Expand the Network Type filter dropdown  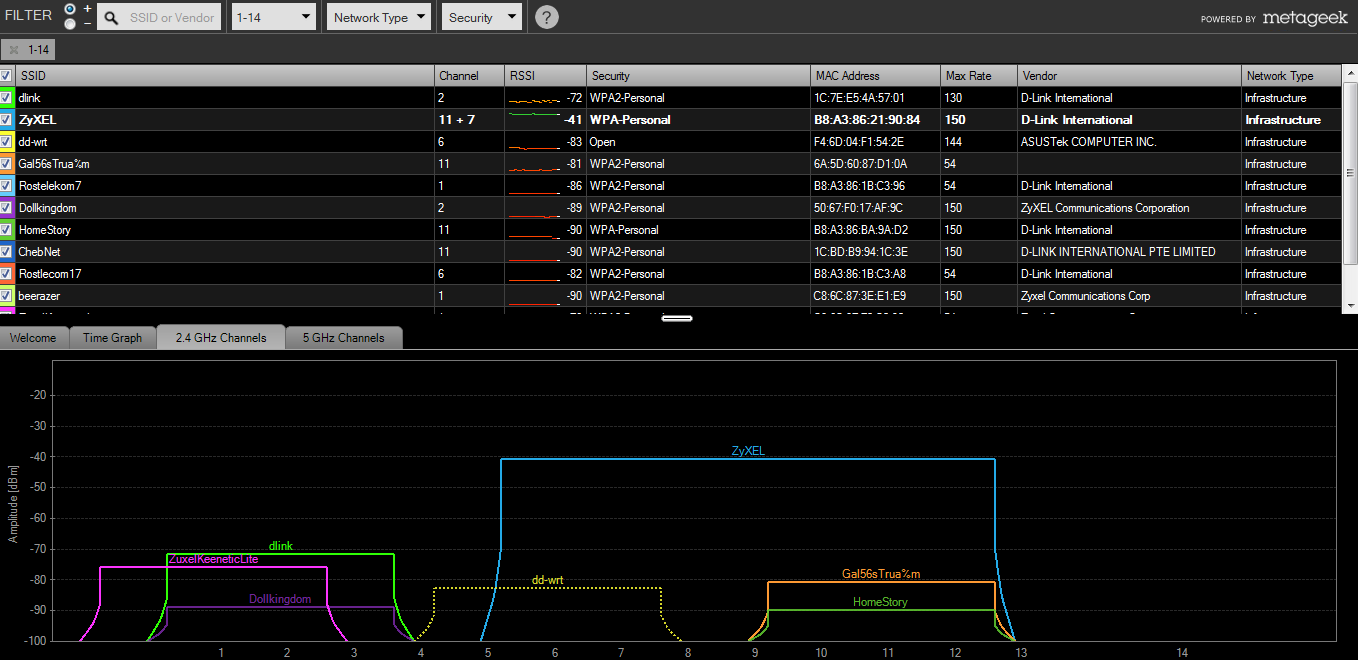coord(379,17)
